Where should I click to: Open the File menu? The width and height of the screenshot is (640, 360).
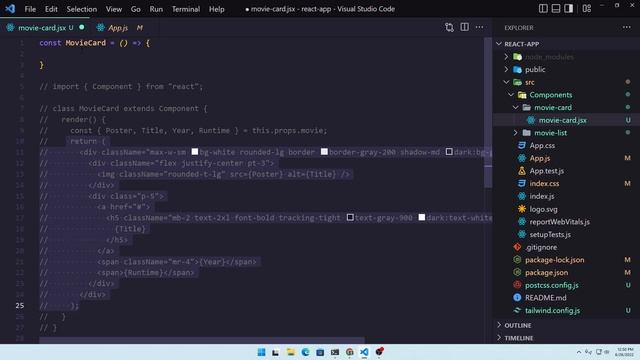click(30, 9)
